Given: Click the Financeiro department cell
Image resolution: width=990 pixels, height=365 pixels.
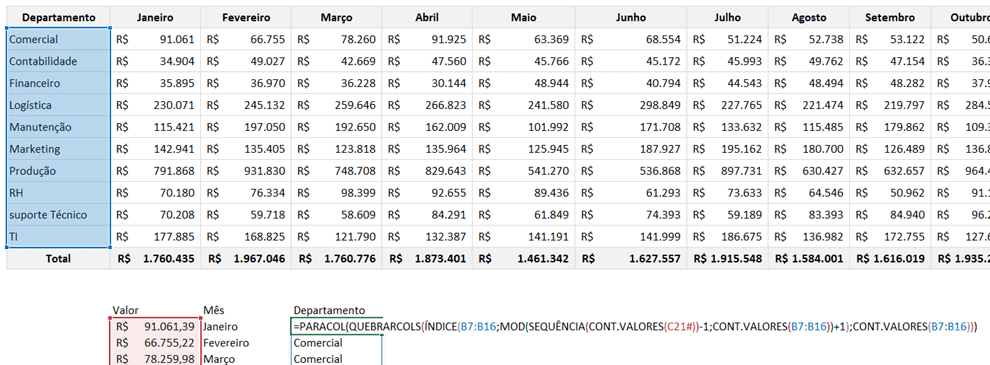Looking at the screenshot, I should pos(59,83).
